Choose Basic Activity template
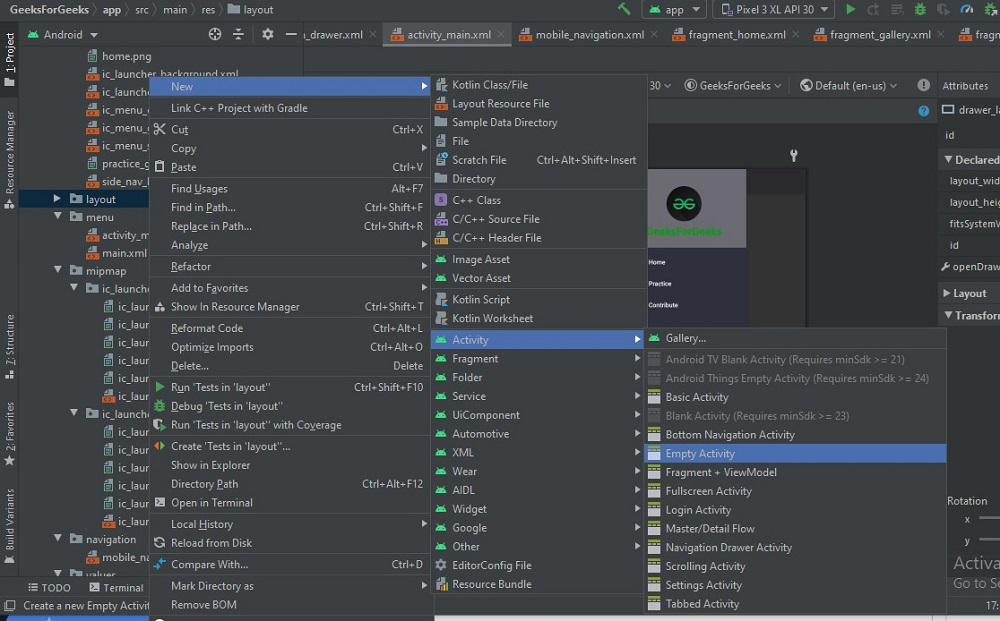 click(x=795, y=397)
